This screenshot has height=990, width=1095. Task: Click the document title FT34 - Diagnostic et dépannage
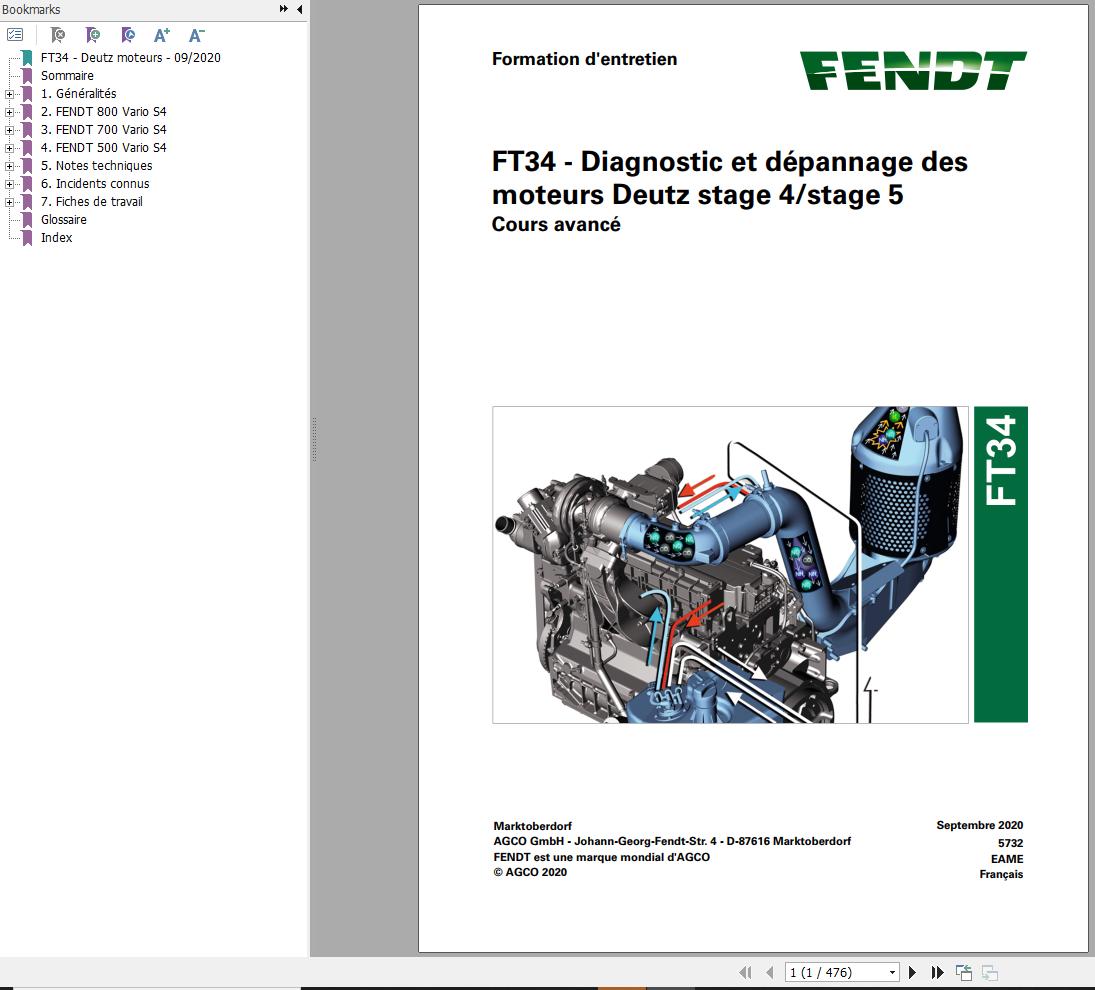[x=730, y=178]
